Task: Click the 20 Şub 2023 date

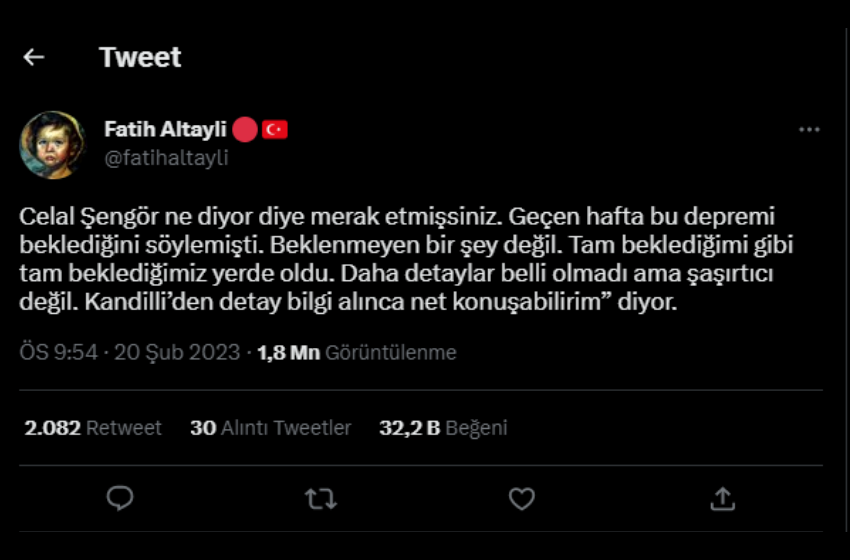Action: click(x=177, y=352)
